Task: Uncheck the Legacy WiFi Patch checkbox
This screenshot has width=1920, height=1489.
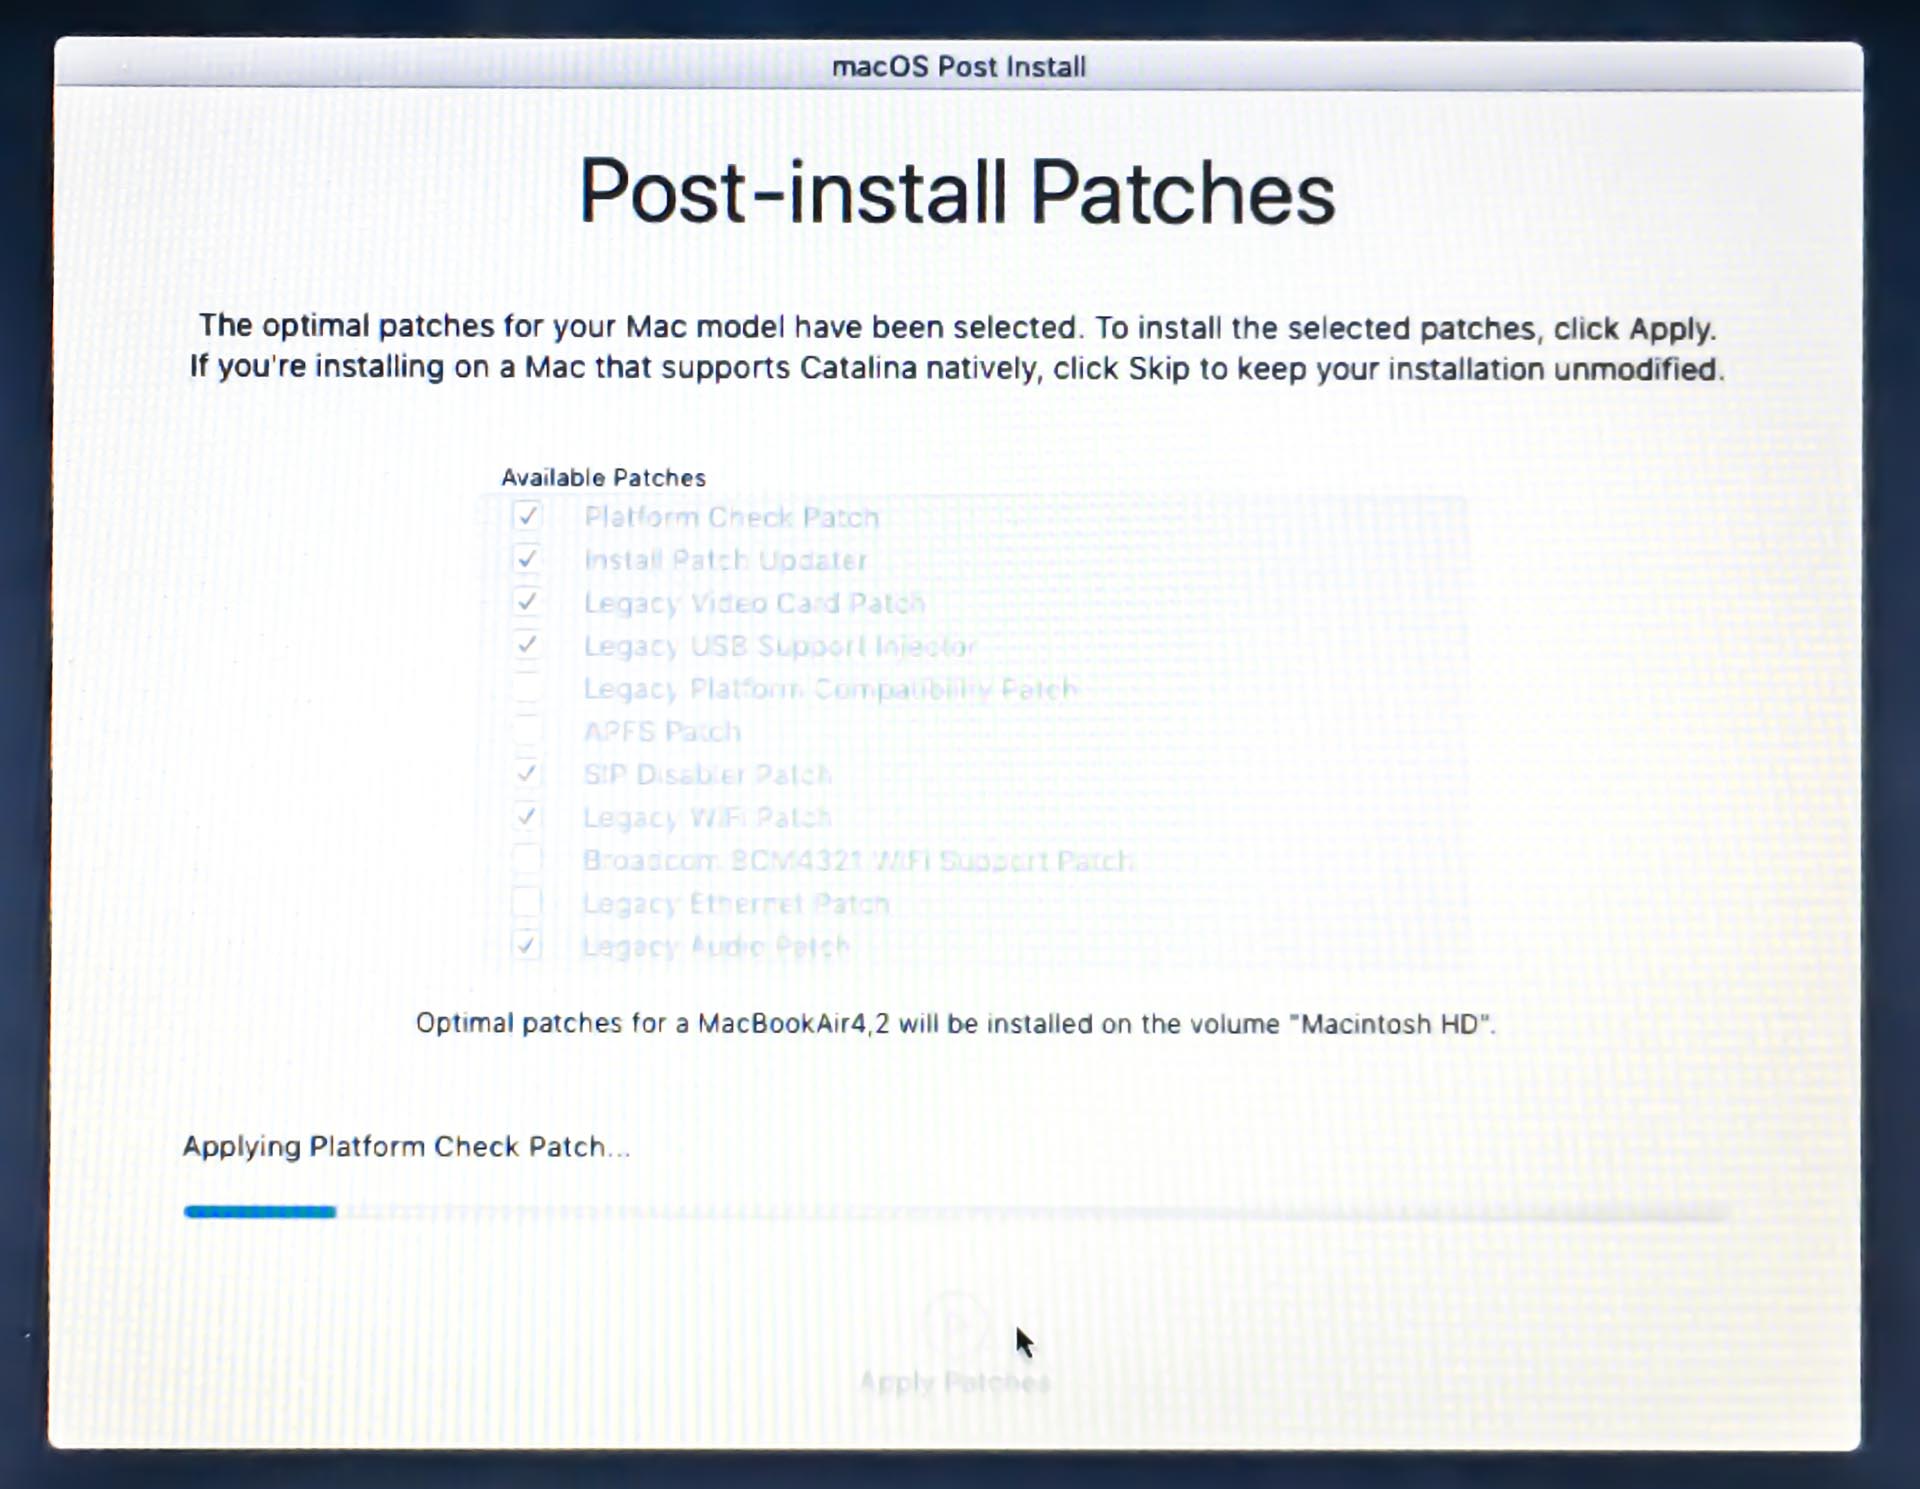Action: [527, 817]
